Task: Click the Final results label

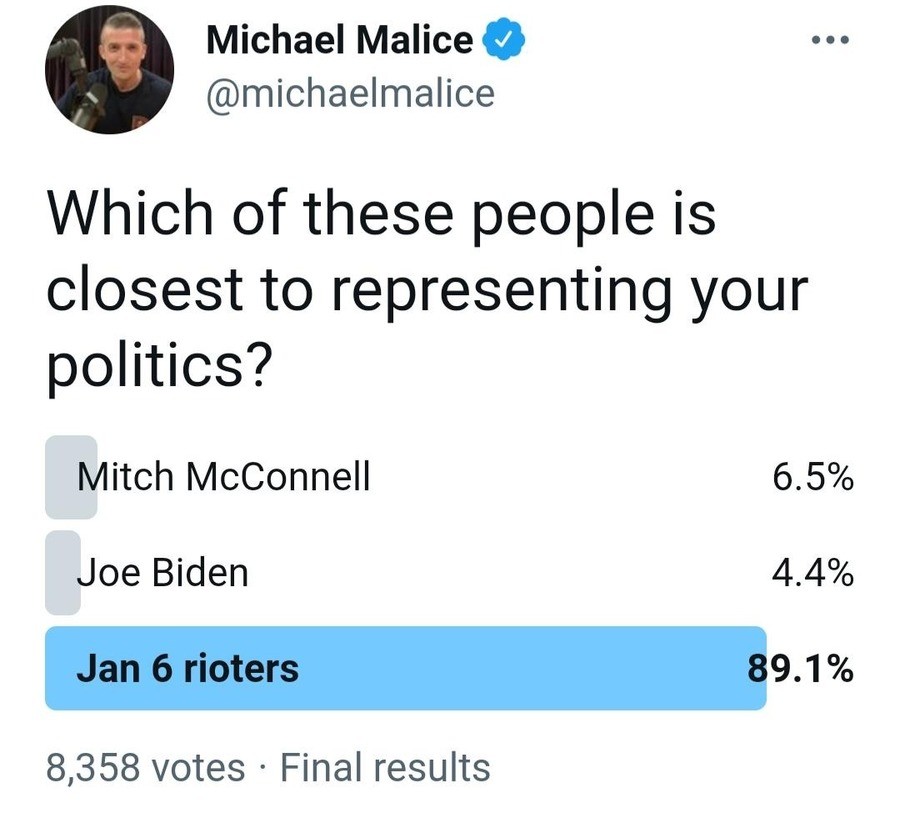Action: [385, 768]
